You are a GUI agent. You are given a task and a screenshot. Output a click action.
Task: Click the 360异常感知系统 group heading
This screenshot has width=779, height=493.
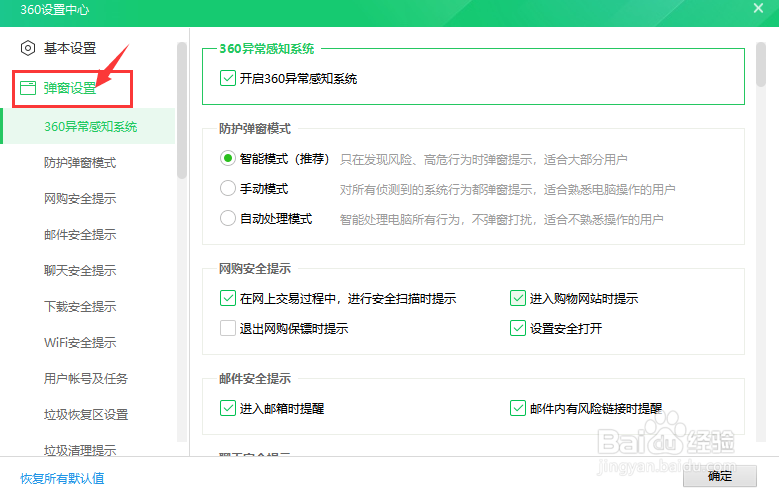(x=267, y=48)
